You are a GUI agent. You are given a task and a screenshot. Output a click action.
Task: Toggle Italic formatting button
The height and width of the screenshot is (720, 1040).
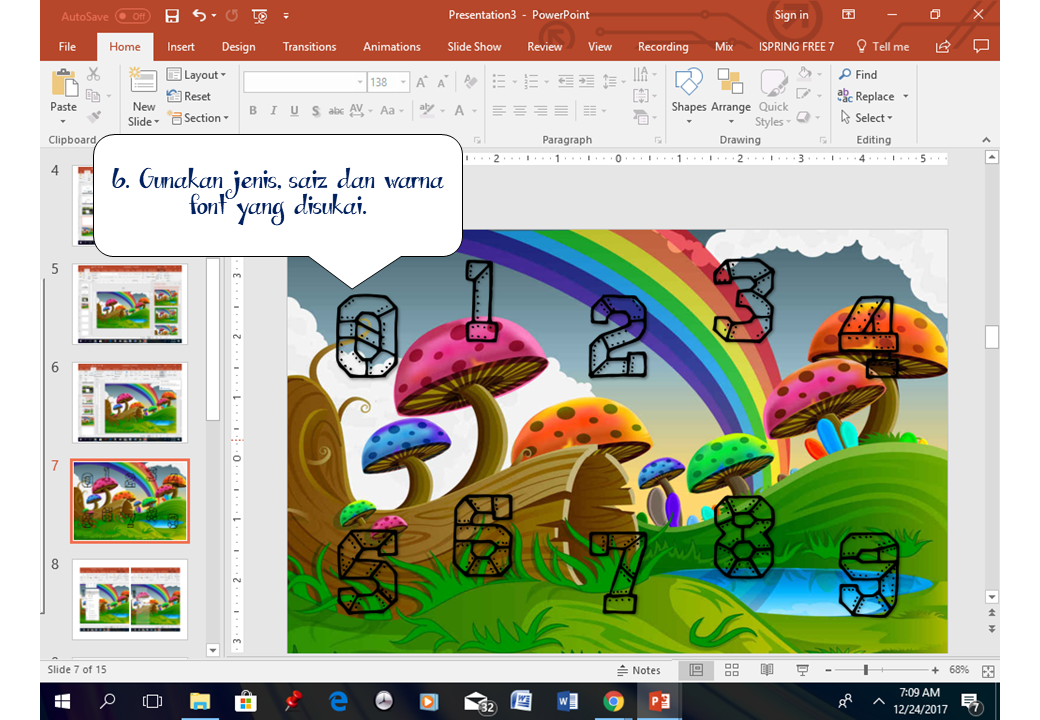(x=273, y=111)
